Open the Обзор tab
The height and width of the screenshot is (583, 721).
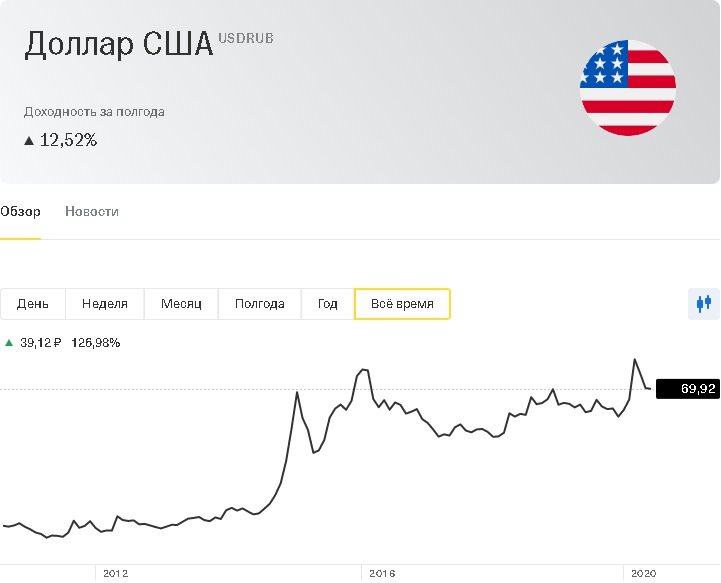click(x=20, y=212)
